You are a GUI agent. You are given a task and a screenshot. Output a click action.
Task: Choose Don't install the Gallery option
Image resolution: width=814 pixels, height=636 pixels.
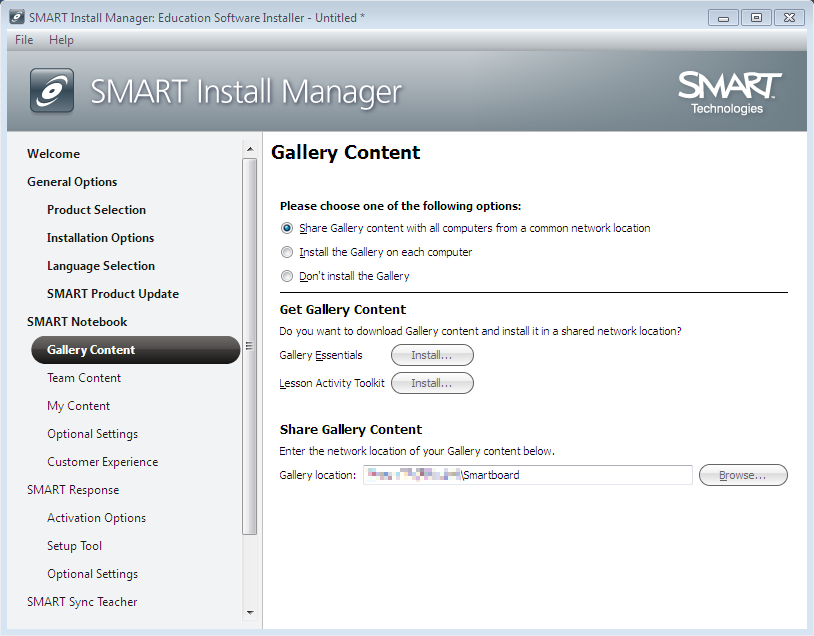pyautogui.click(x=288, y=276)
